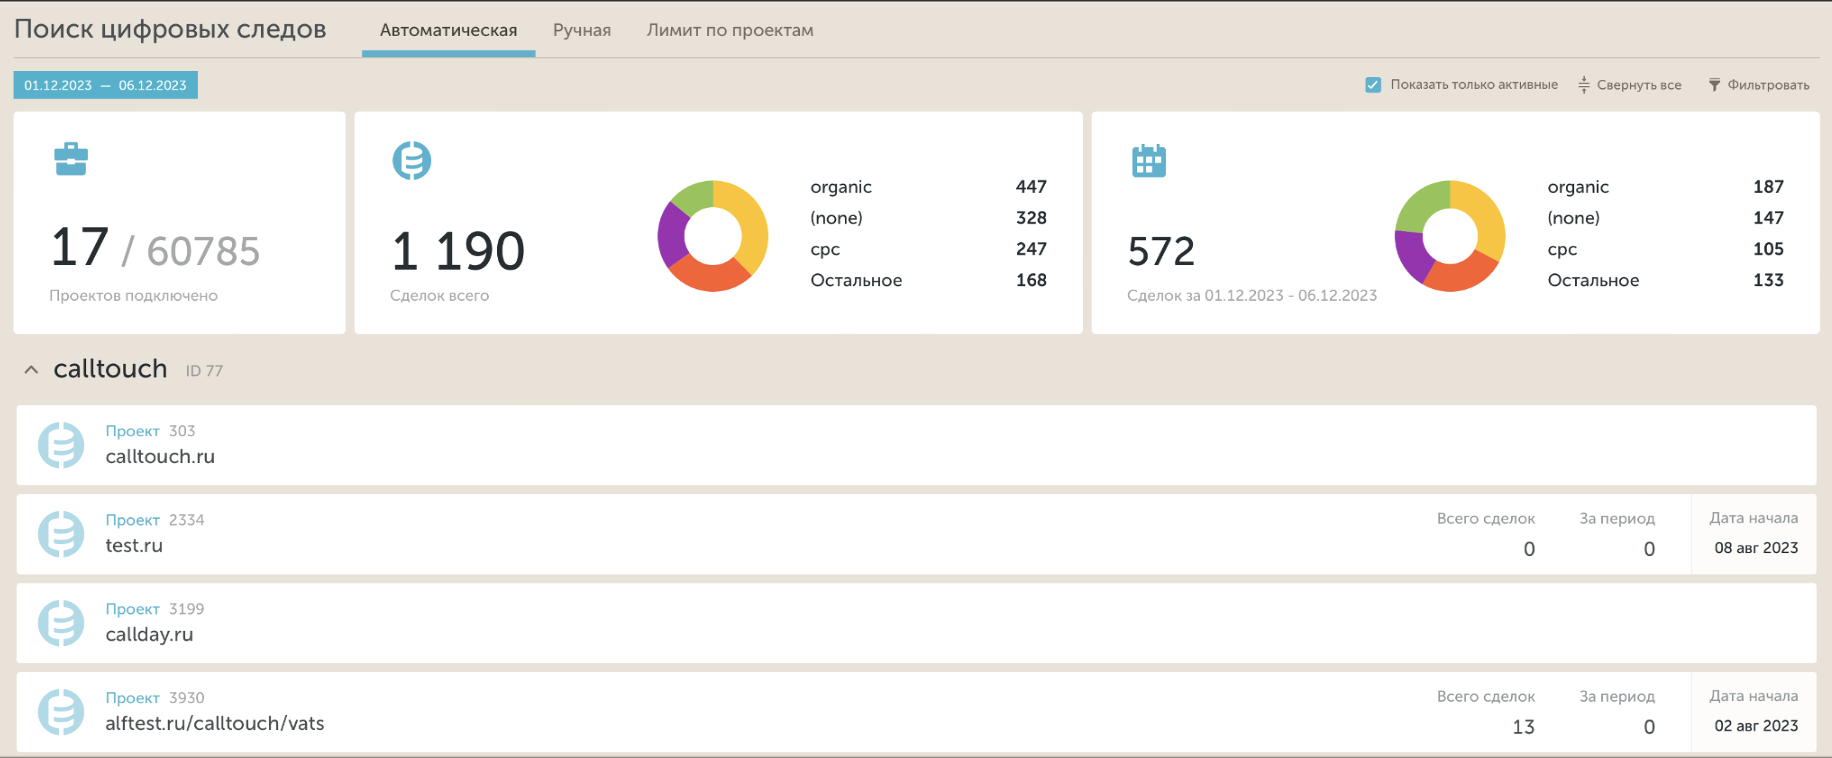Click the cpc 247 legend row

(x=928, y=249)
